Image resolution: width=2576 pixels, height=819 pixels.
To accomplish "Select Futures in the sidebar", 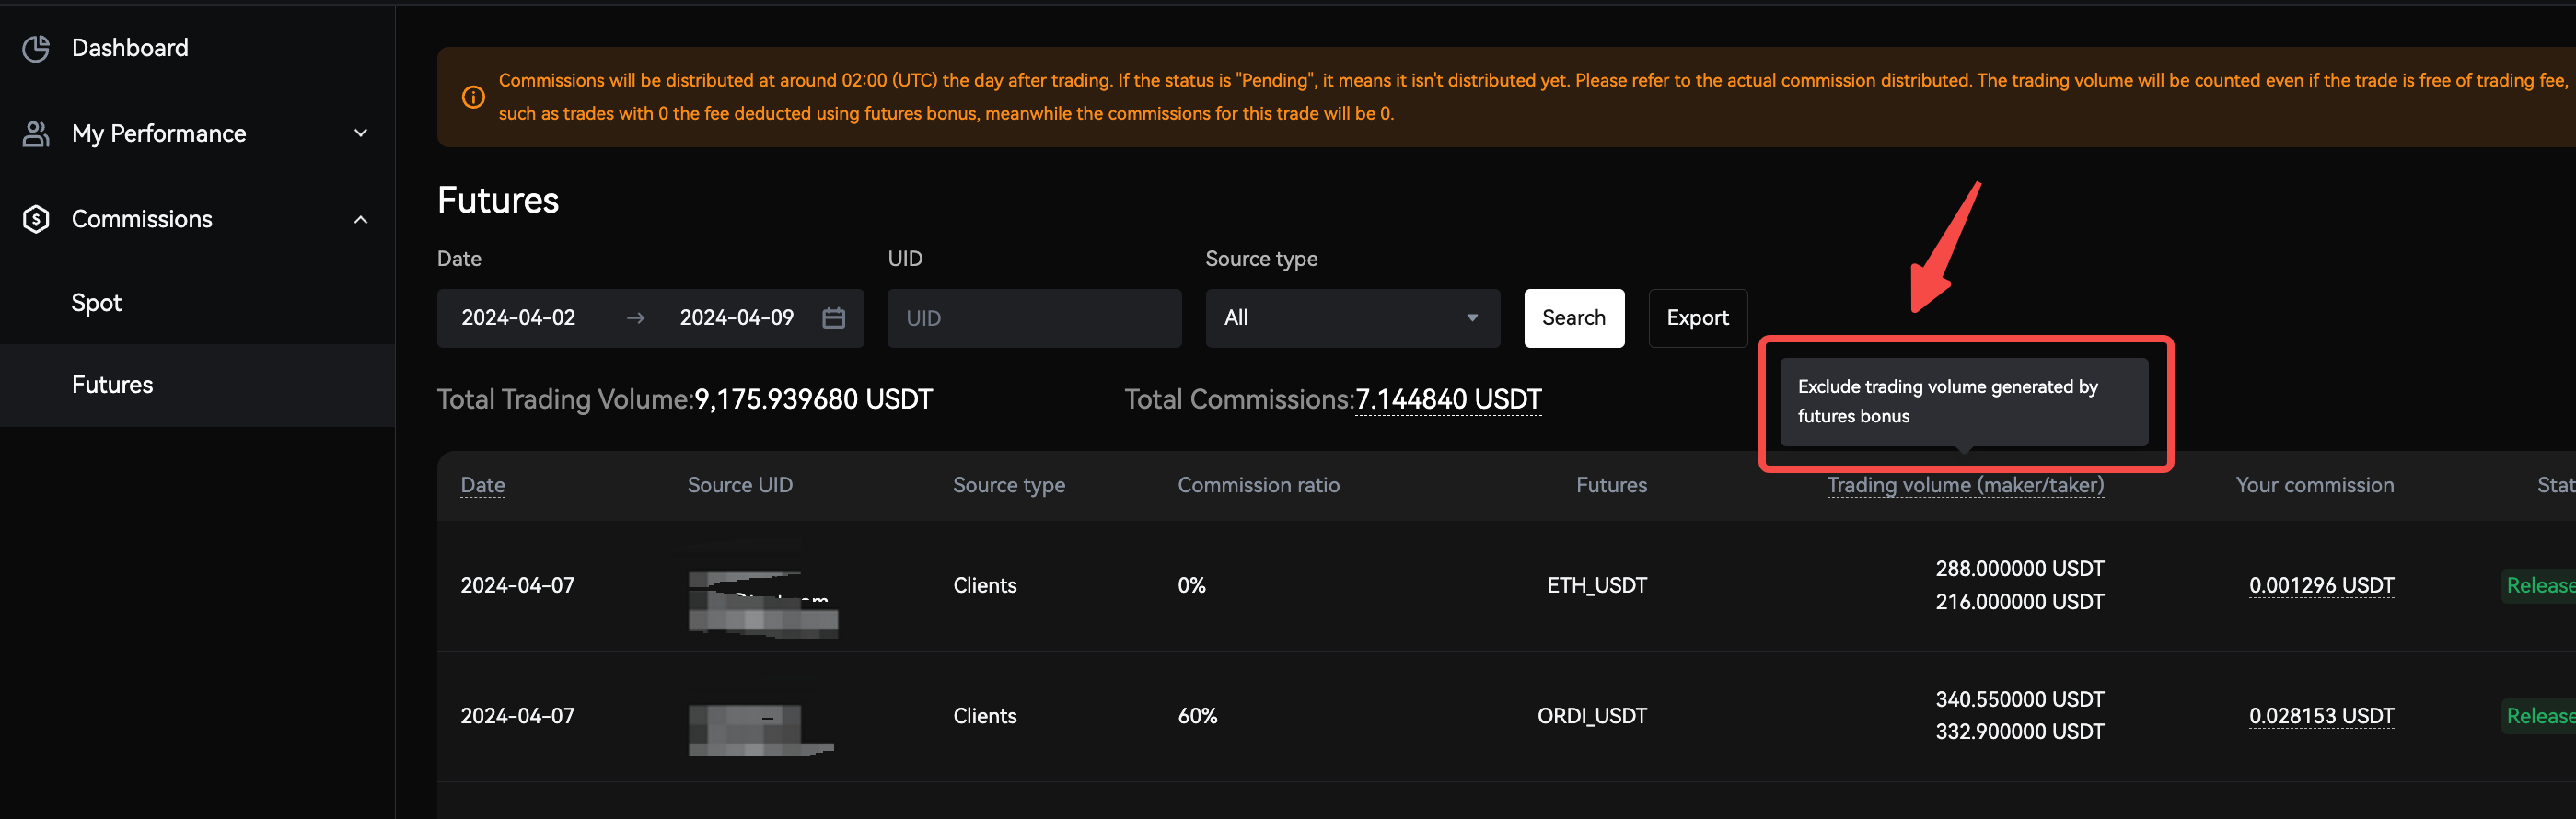I will click(112, 385).
